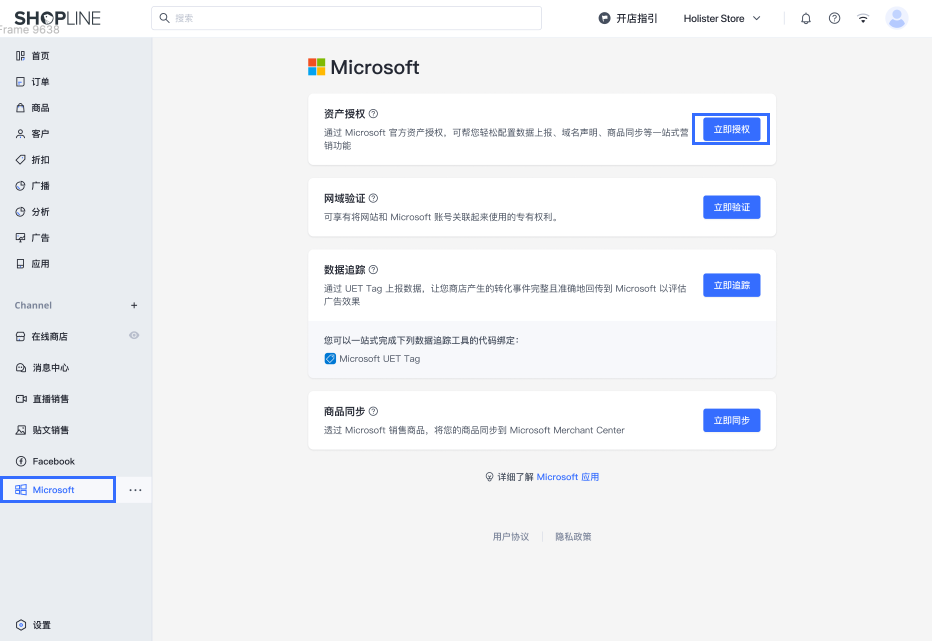932x641 pixels.
Task: Click the 立即授权 authorize button
Action: point(732,129)
